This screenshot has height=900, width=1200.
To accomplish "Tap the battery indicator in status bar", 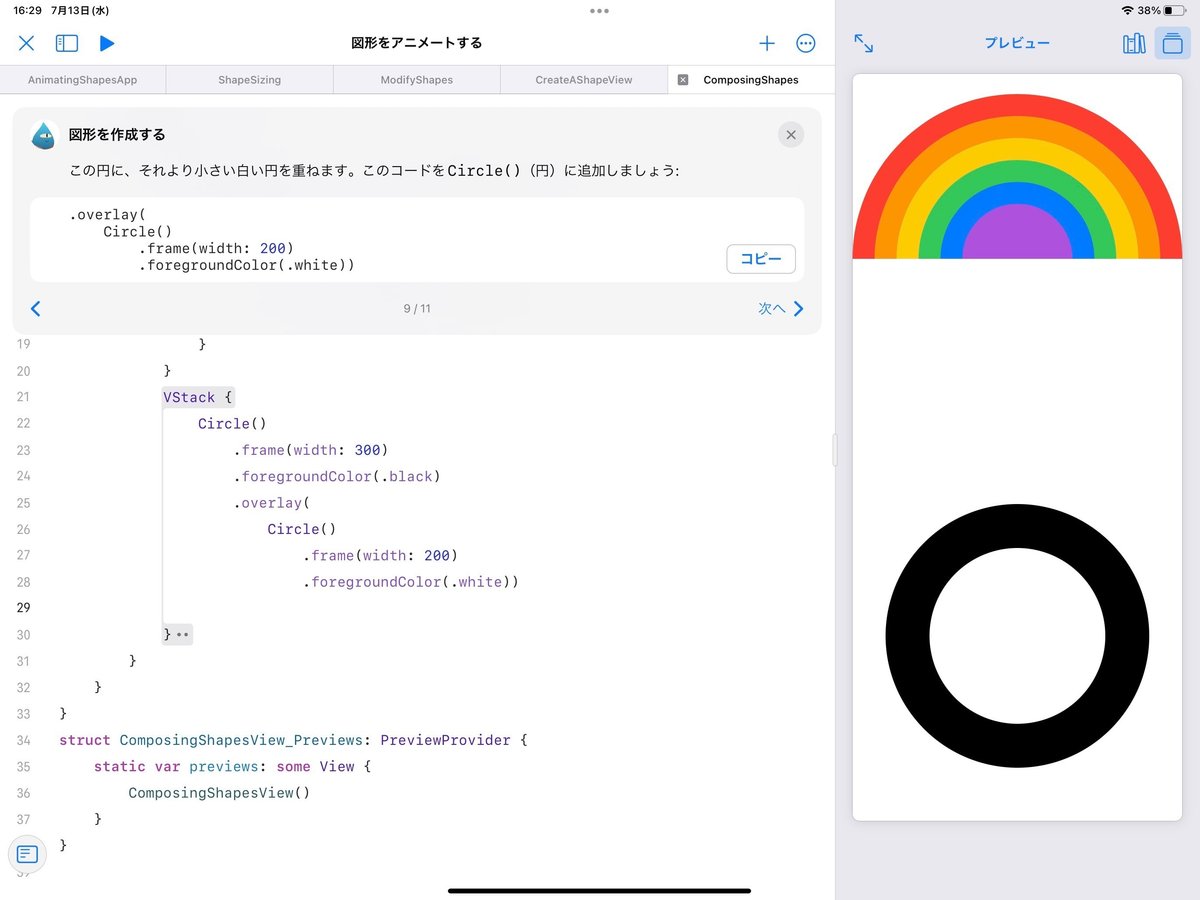I will click(1174, 10).
